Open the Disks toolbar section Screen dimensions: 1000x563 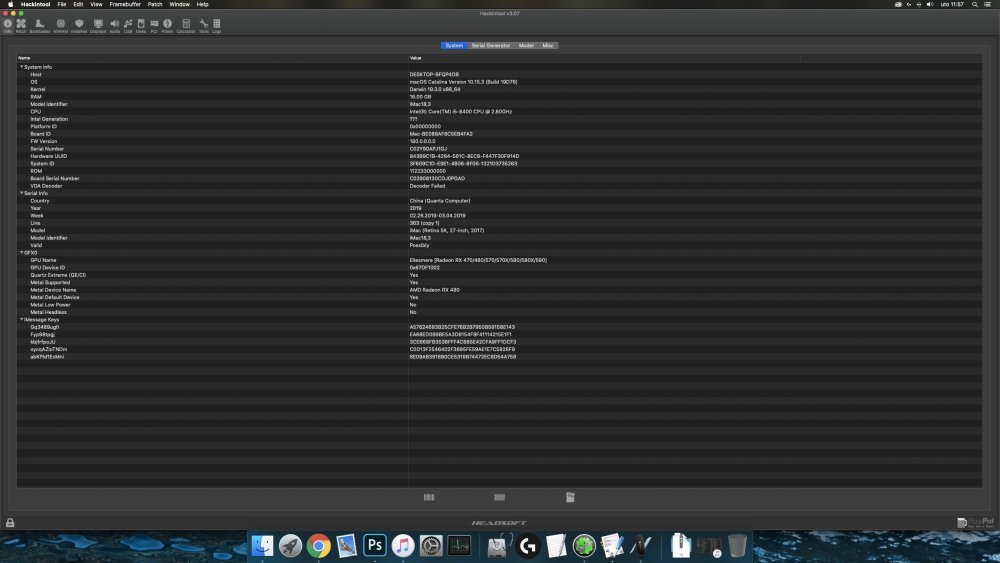(x=141, y=26)
